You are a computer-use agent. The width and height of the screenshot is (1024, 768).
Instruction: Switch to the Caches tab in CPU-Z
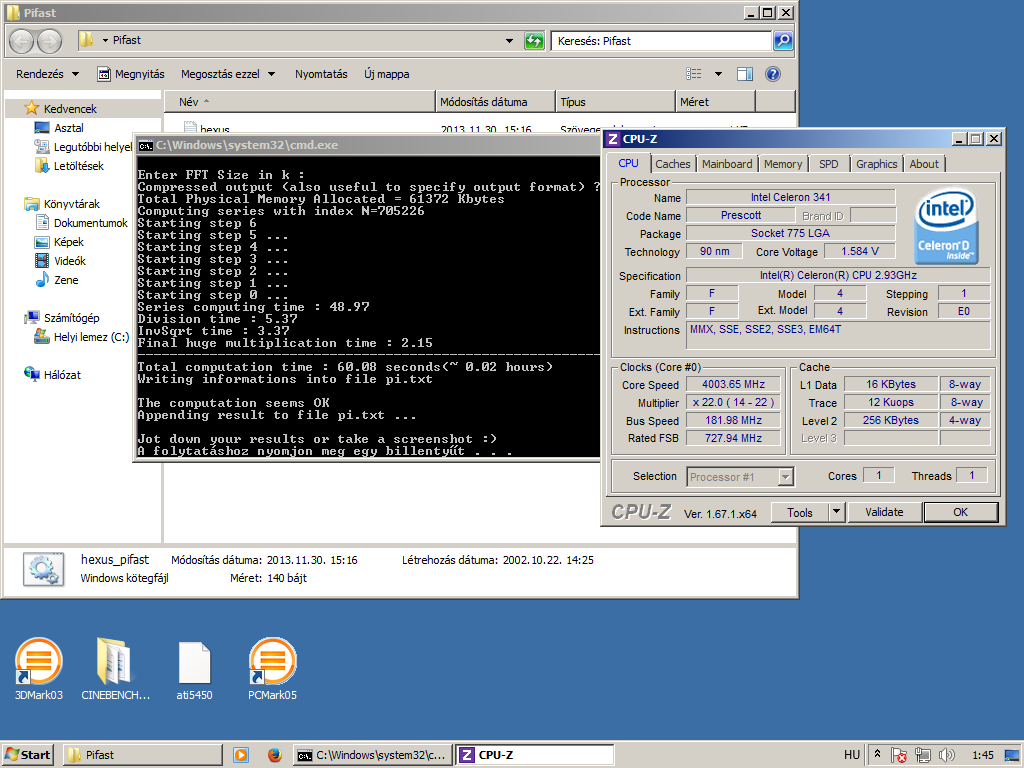coord(673,164)
